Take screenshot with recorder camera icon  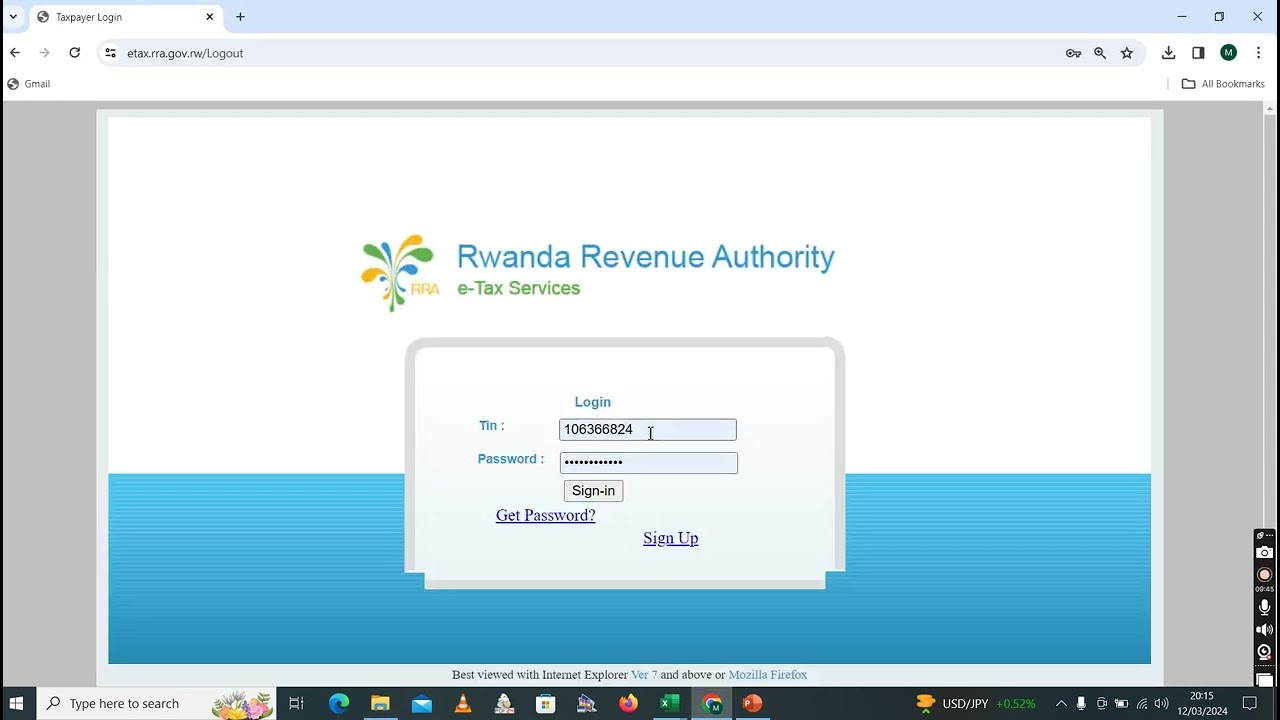1265,553
